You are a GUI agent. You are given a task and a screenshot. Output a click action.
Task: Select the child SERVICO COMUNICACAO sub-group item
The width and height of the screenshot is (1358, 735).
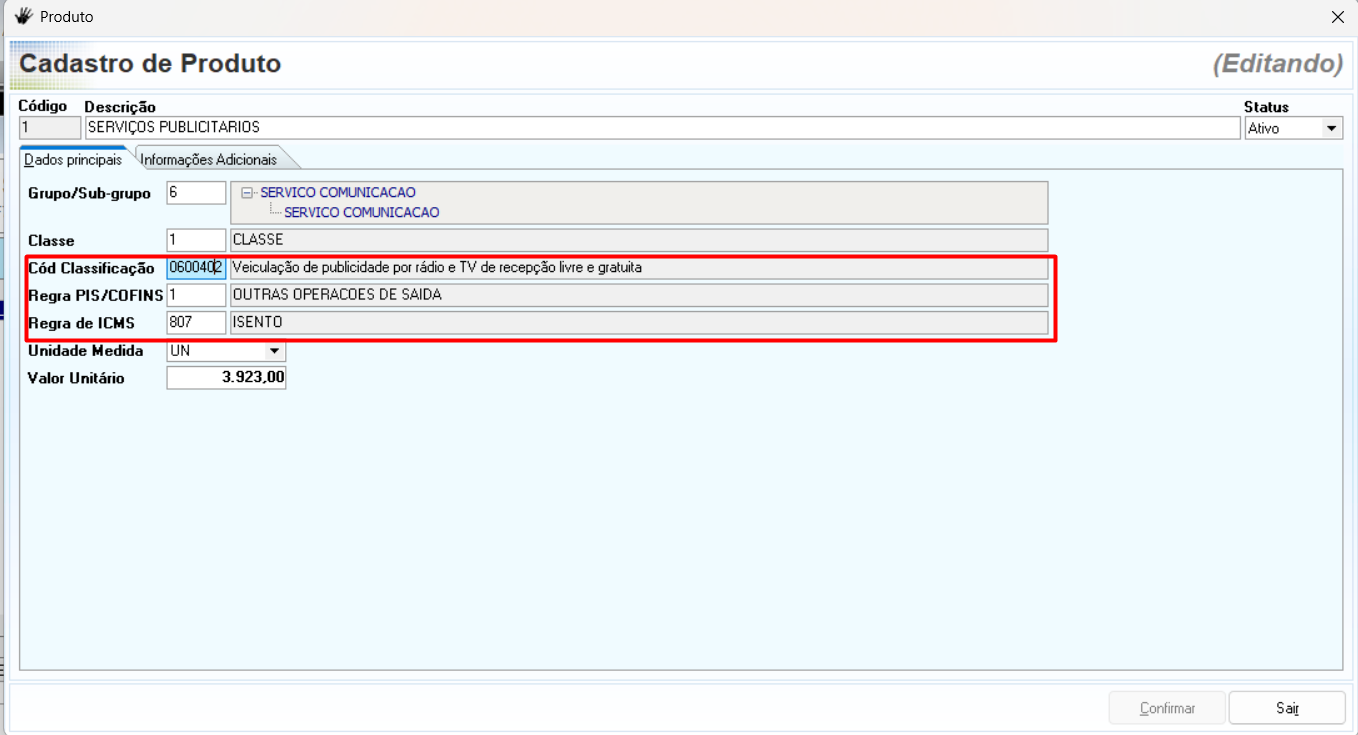point(361,213)
